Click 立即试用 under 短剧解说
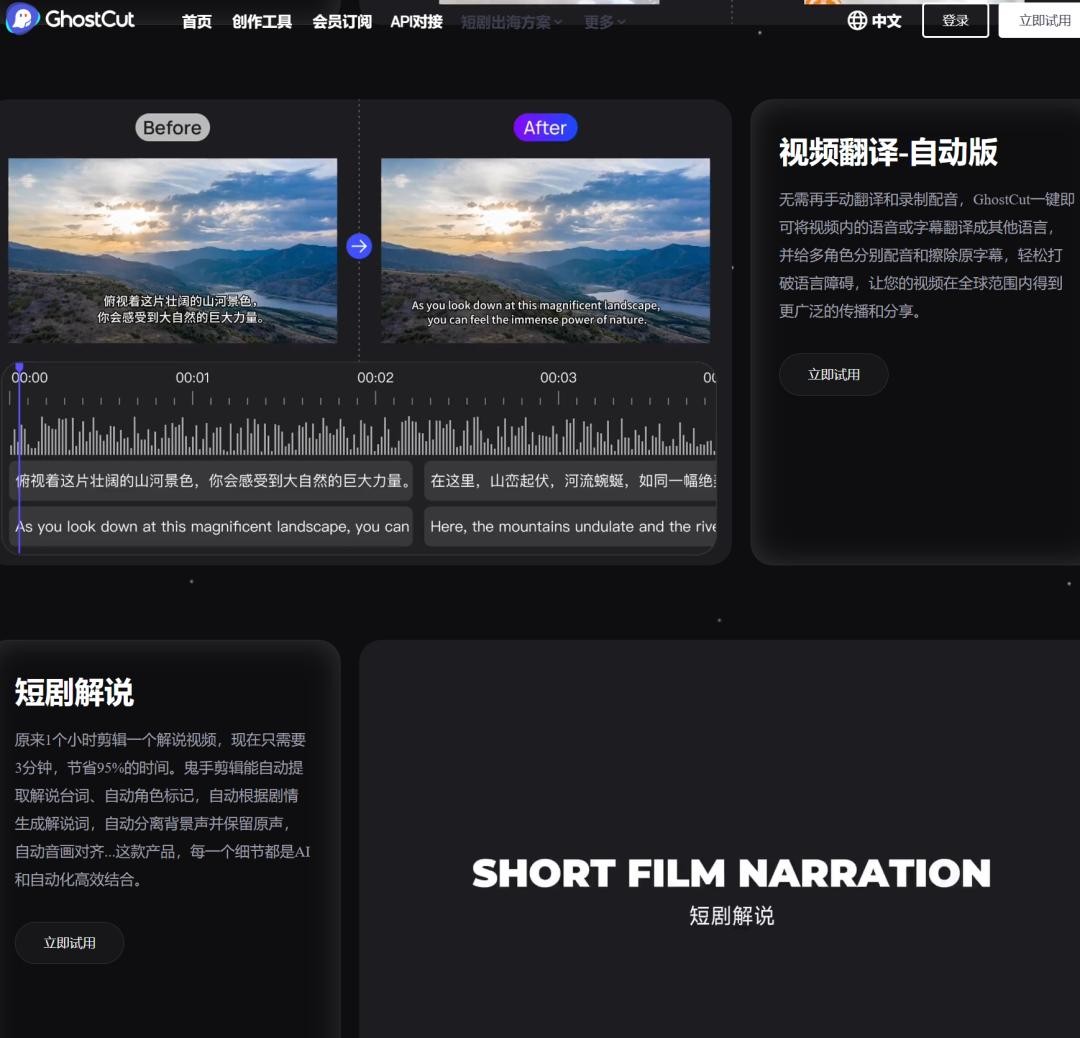The width and height of the screenshot is (1080, 1038). coord(69,943)
